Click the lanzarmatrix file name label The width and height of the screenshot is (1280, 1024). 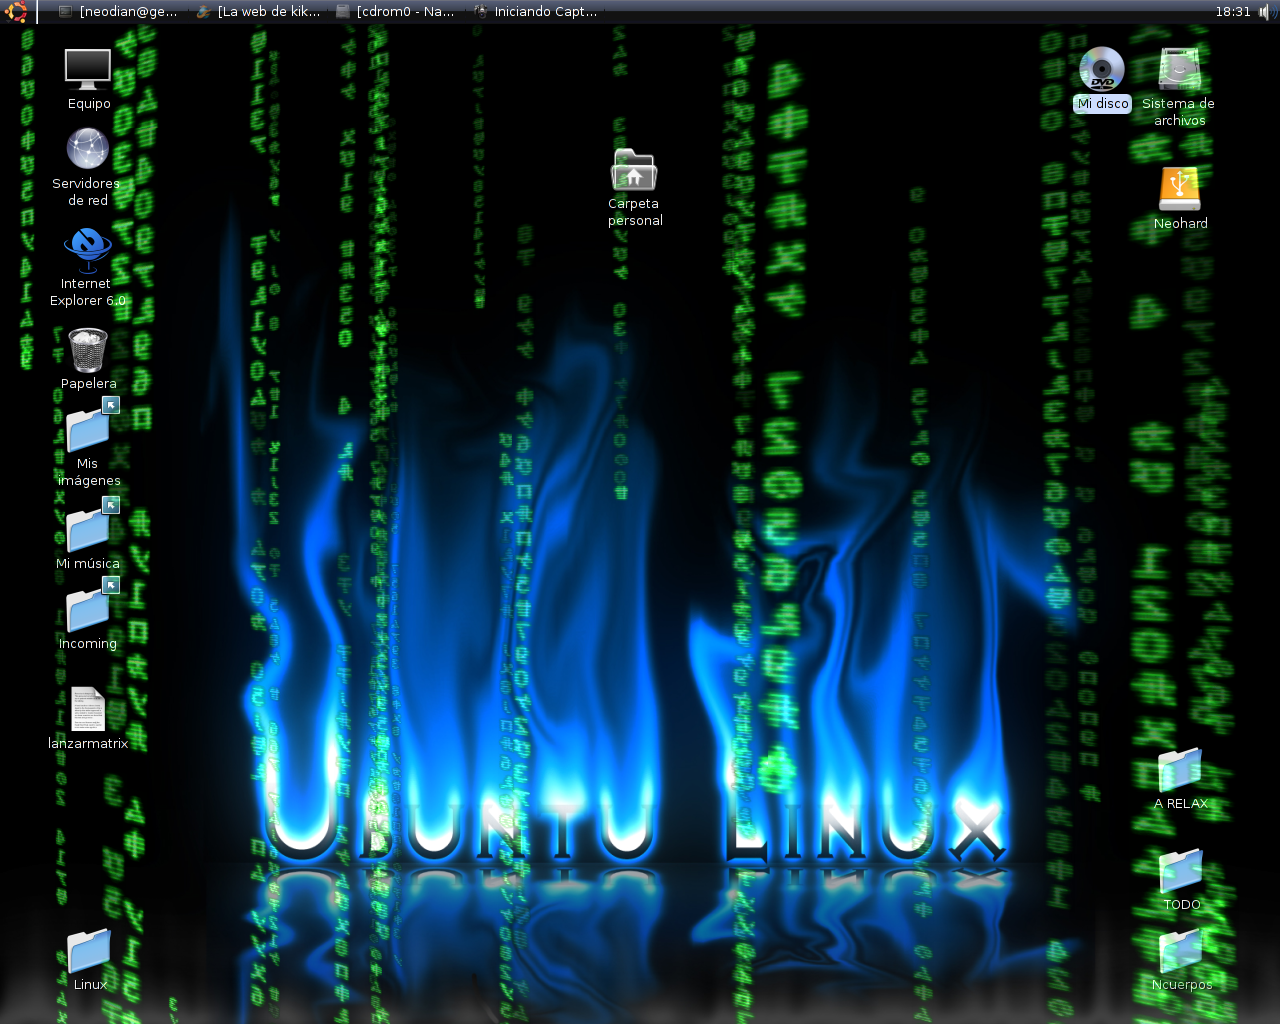pyautogui.click(x=88, y=743)
